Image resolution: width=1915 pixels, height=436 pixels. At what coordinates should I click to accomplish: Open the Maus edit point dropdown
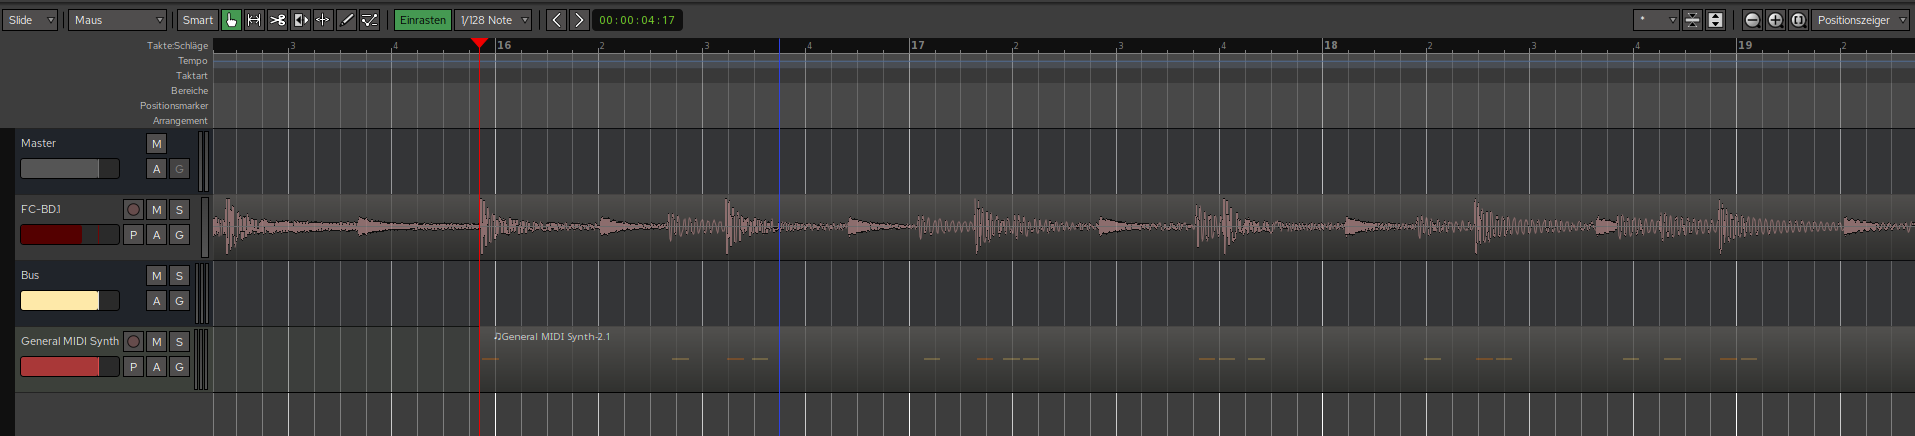pyautogui.click(x=117, y=20)
